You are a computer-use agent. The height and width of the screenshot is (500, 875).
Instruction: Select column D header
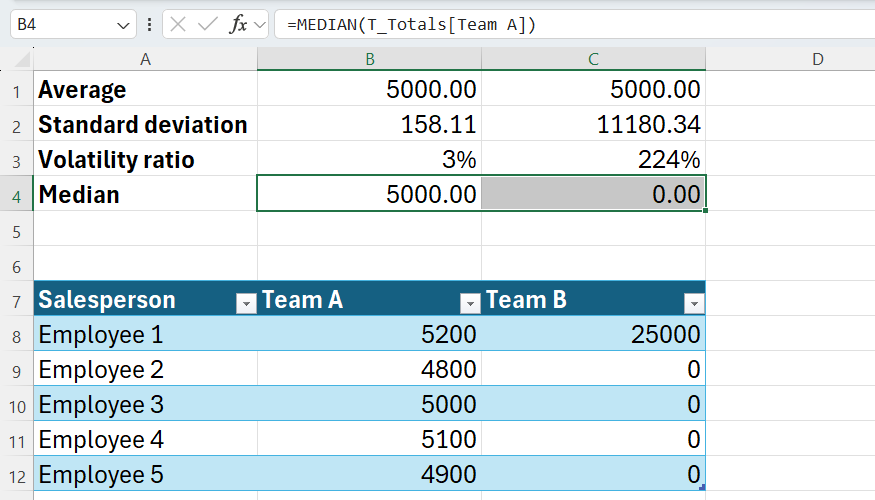click(x=817, y=59)
